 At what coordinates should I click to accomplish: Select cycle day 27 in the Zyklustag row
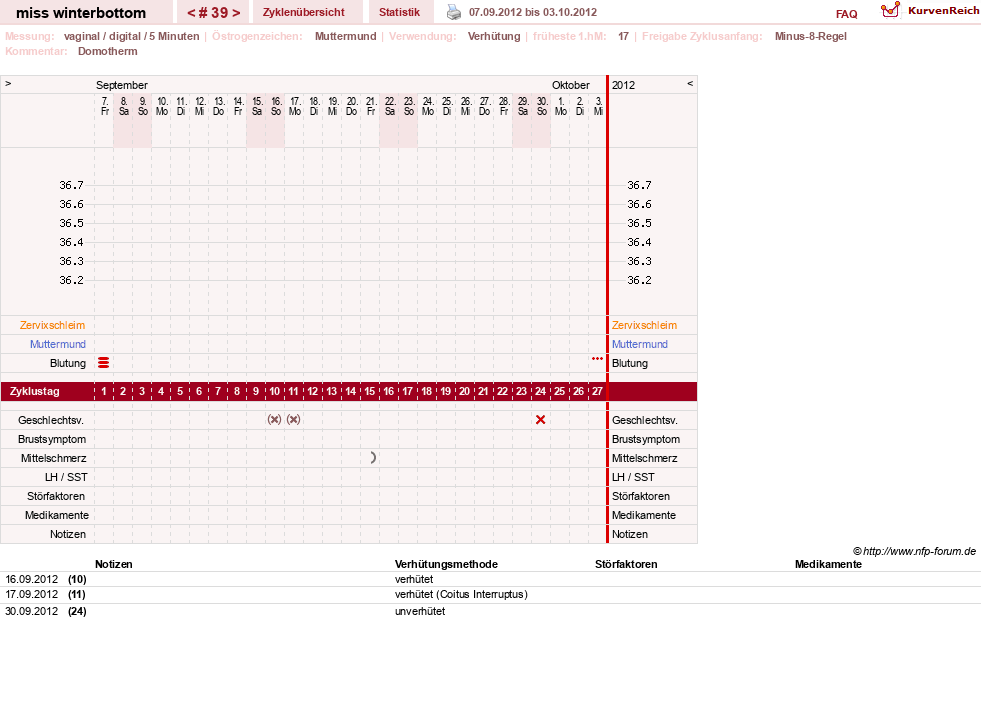[x=597, y=392]
